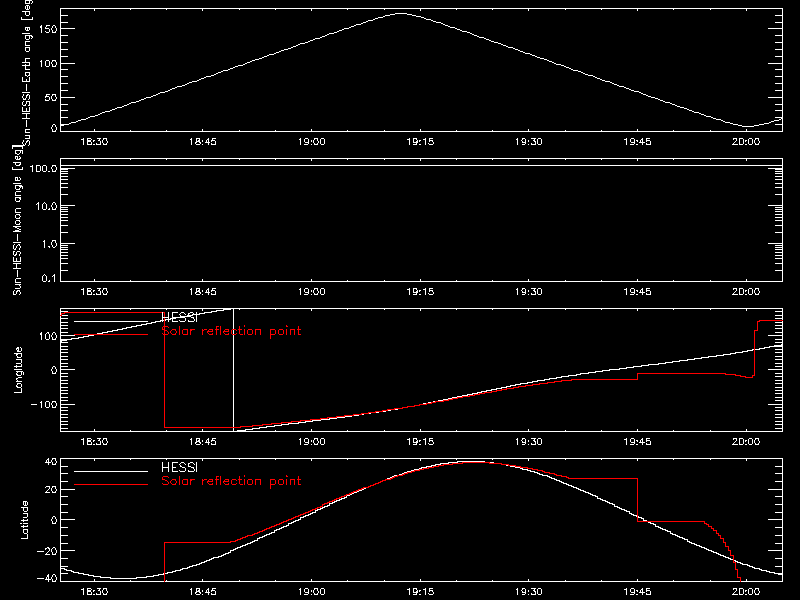
Task: Click 20:00 time label under Moon angle plot
Action: [746, 291]
